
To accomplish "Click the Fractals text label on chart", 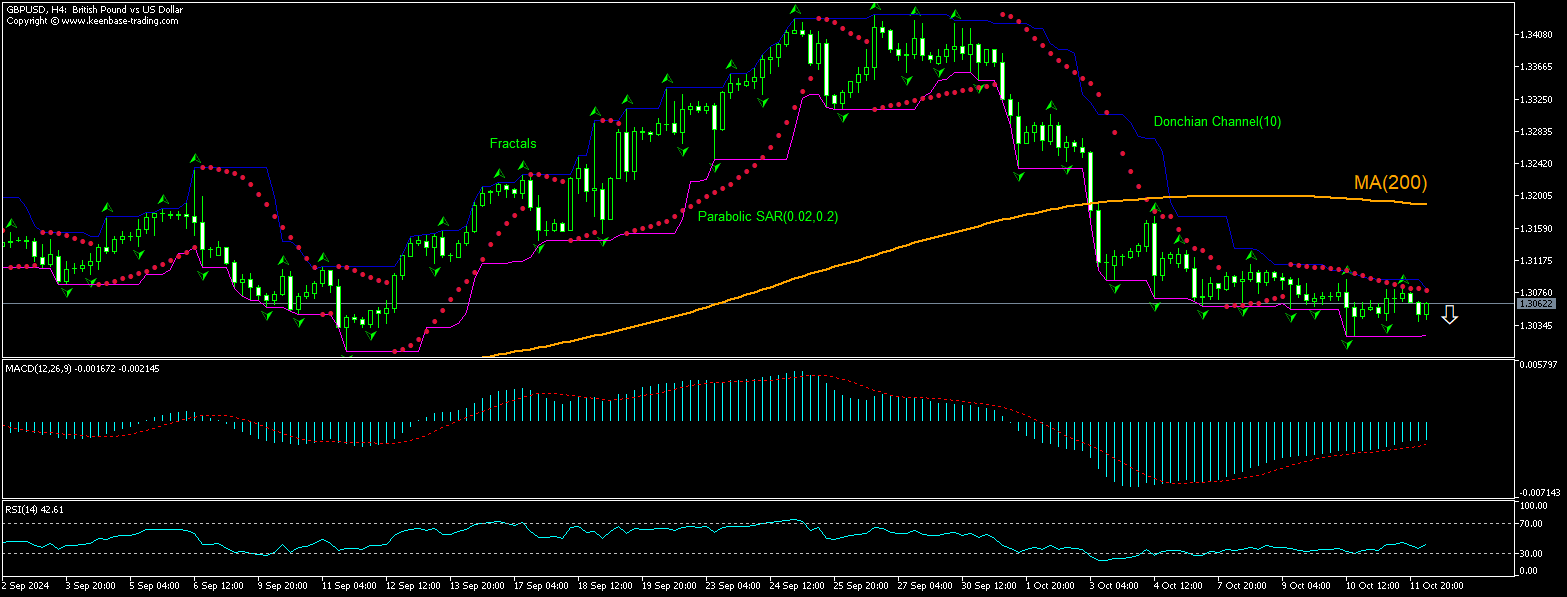I will click(x=513, y=143).
